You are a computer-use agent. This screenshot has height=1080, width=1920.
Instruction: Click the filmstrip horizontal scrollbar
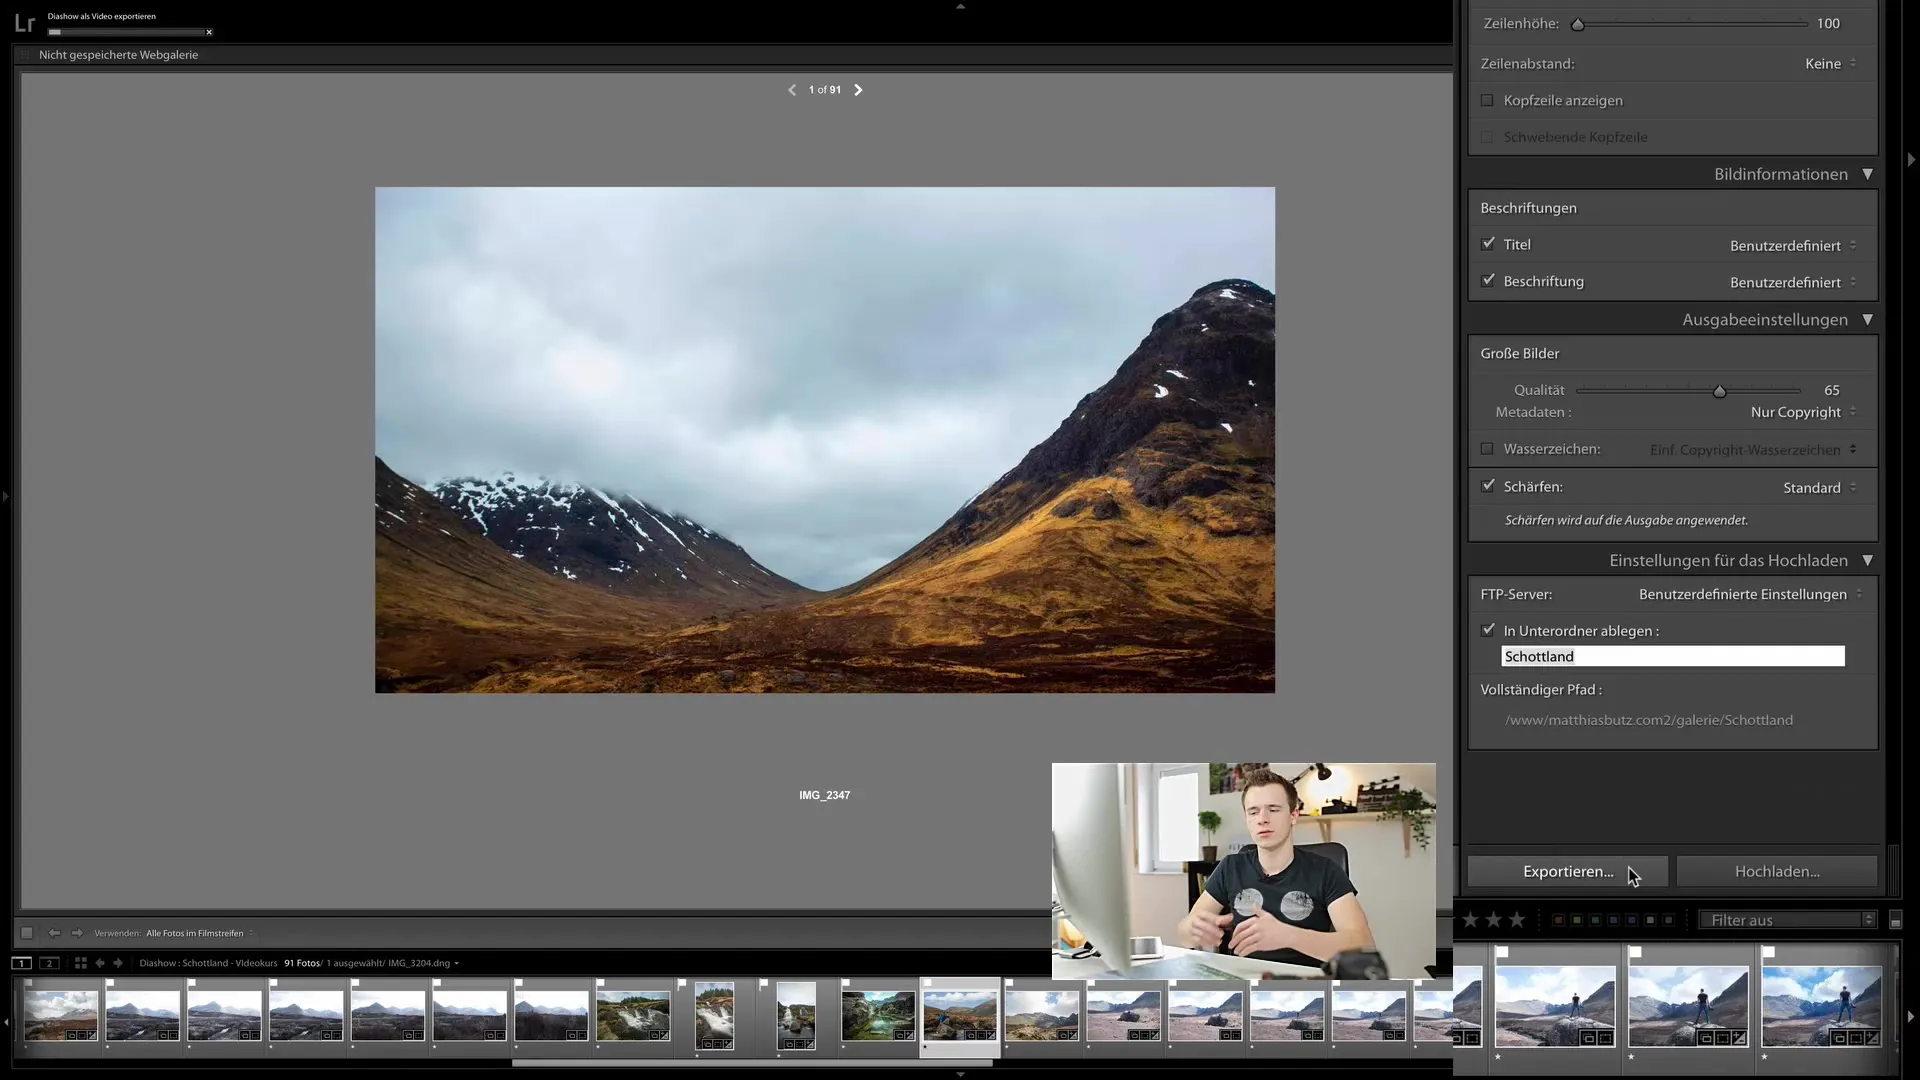pos(752,1063)
